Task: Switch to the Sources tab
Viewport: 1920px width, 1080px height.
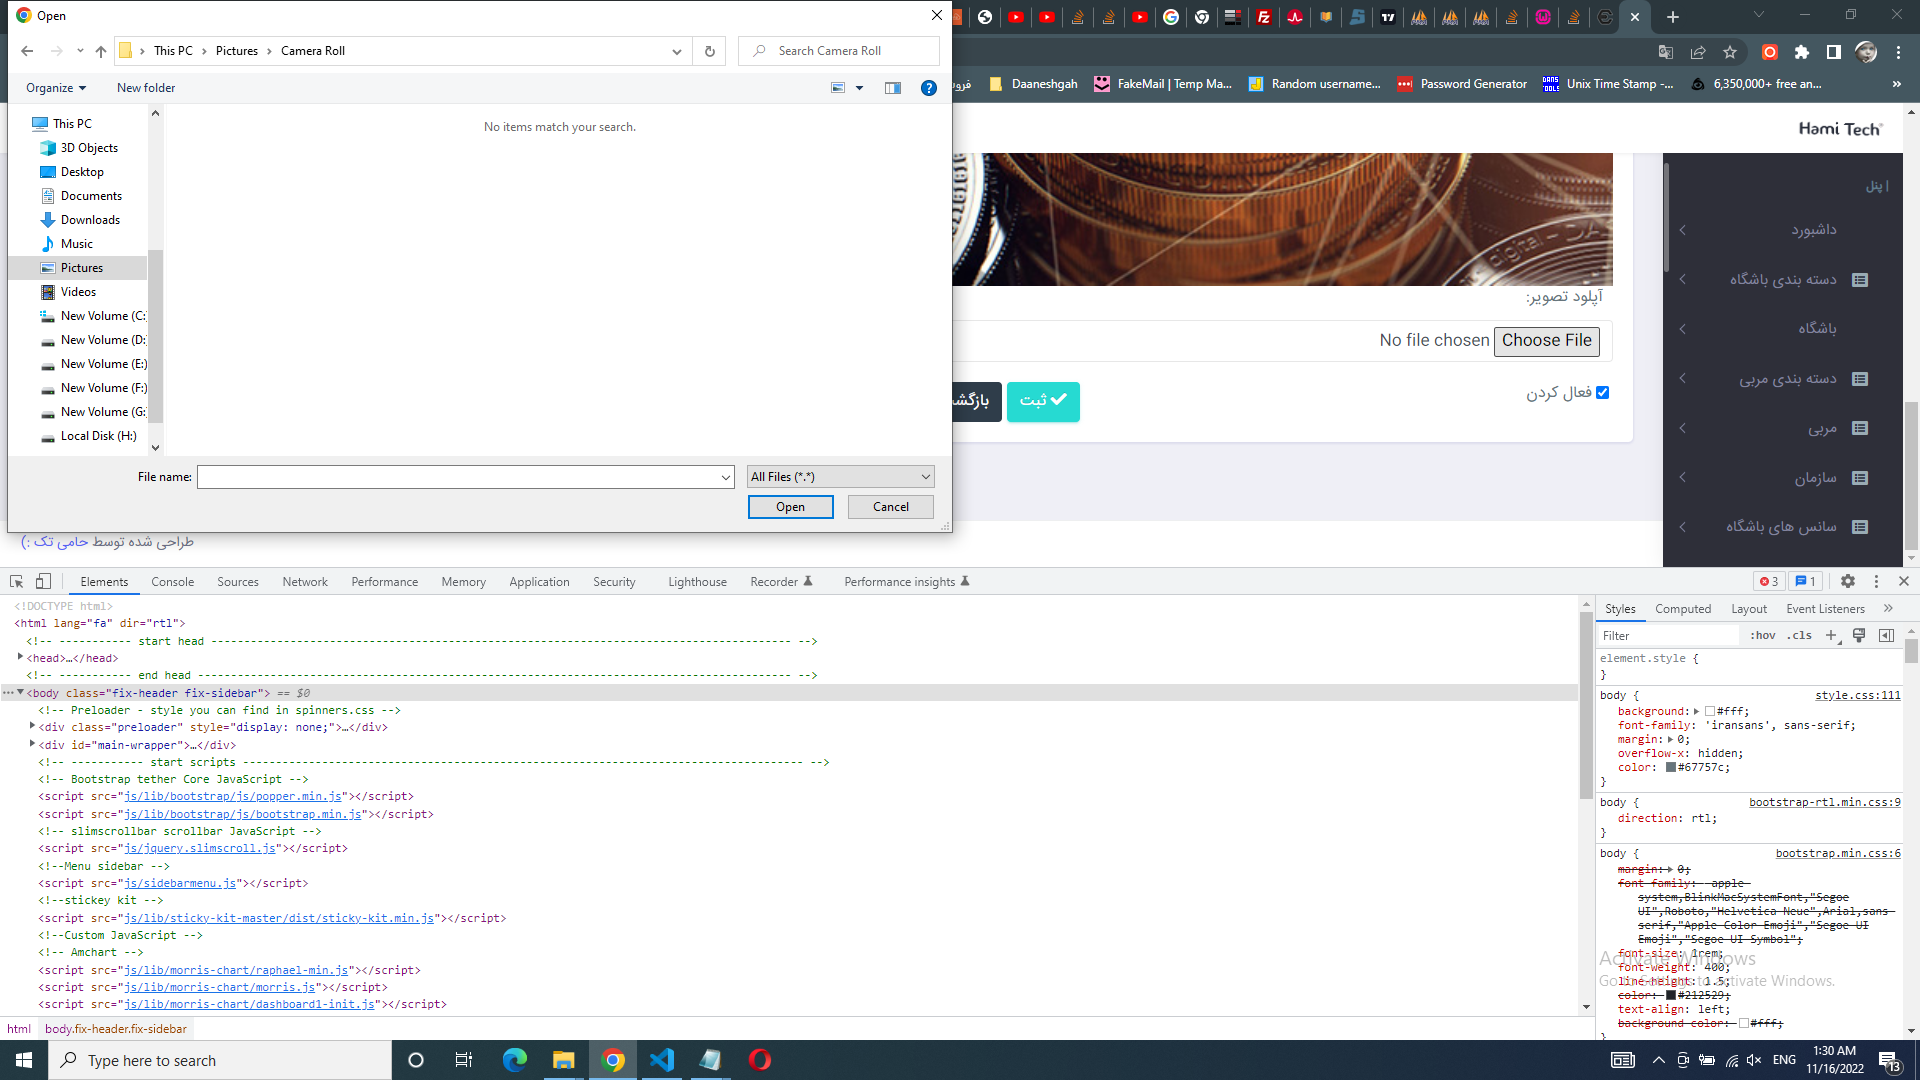Action: pos(238,582)
